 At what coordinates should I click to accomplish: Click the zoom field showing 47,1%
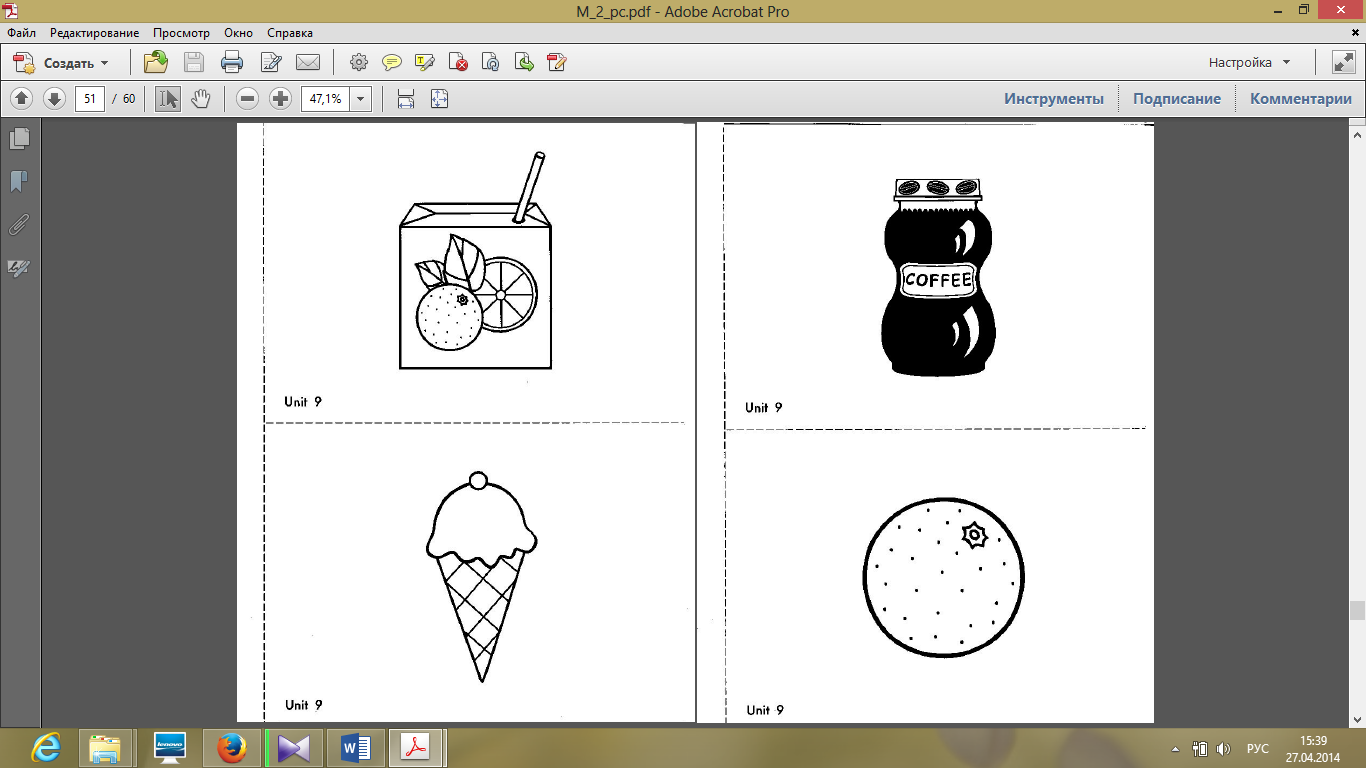tap(325, 99)
